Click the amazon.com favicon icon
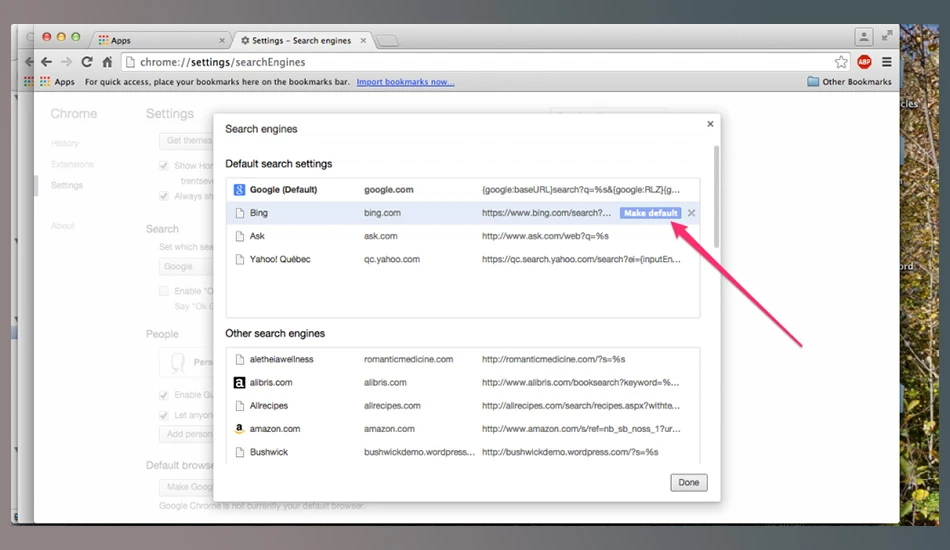 click(239, 428)
